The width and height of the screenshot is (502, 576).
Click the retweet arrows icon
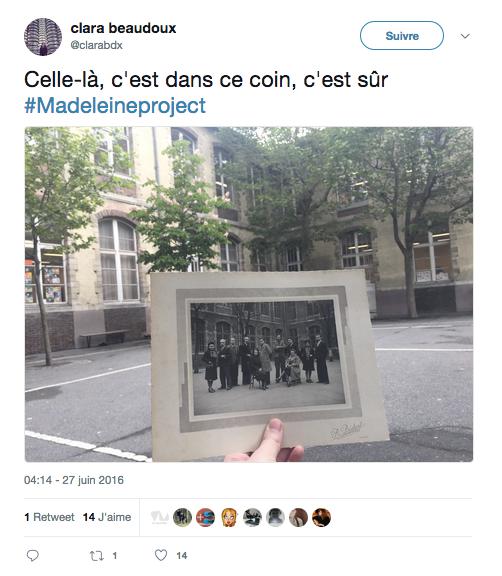97,555
